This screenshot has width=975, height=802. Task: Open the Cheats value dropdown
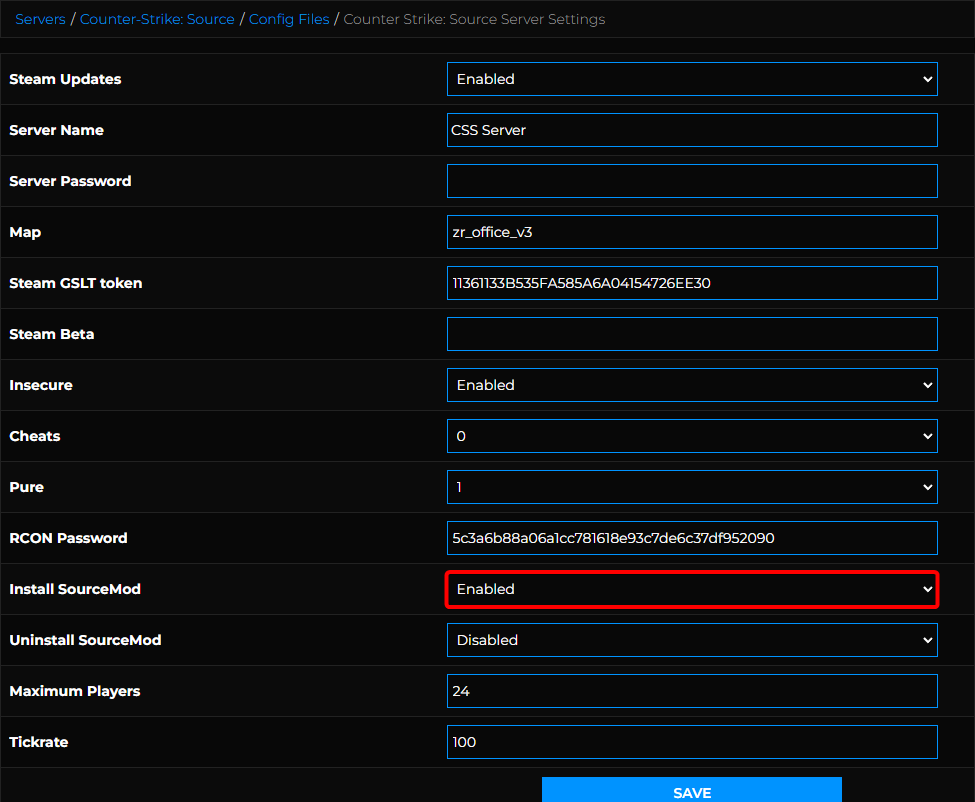691,436
